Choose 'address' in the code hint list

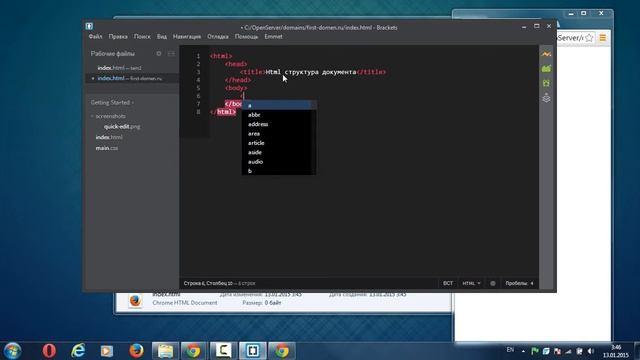278,124
